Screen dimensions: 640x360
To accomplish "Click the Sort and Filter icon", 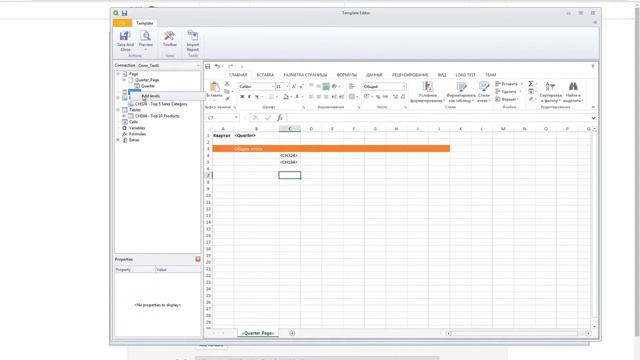I will [x=550, y=86].
